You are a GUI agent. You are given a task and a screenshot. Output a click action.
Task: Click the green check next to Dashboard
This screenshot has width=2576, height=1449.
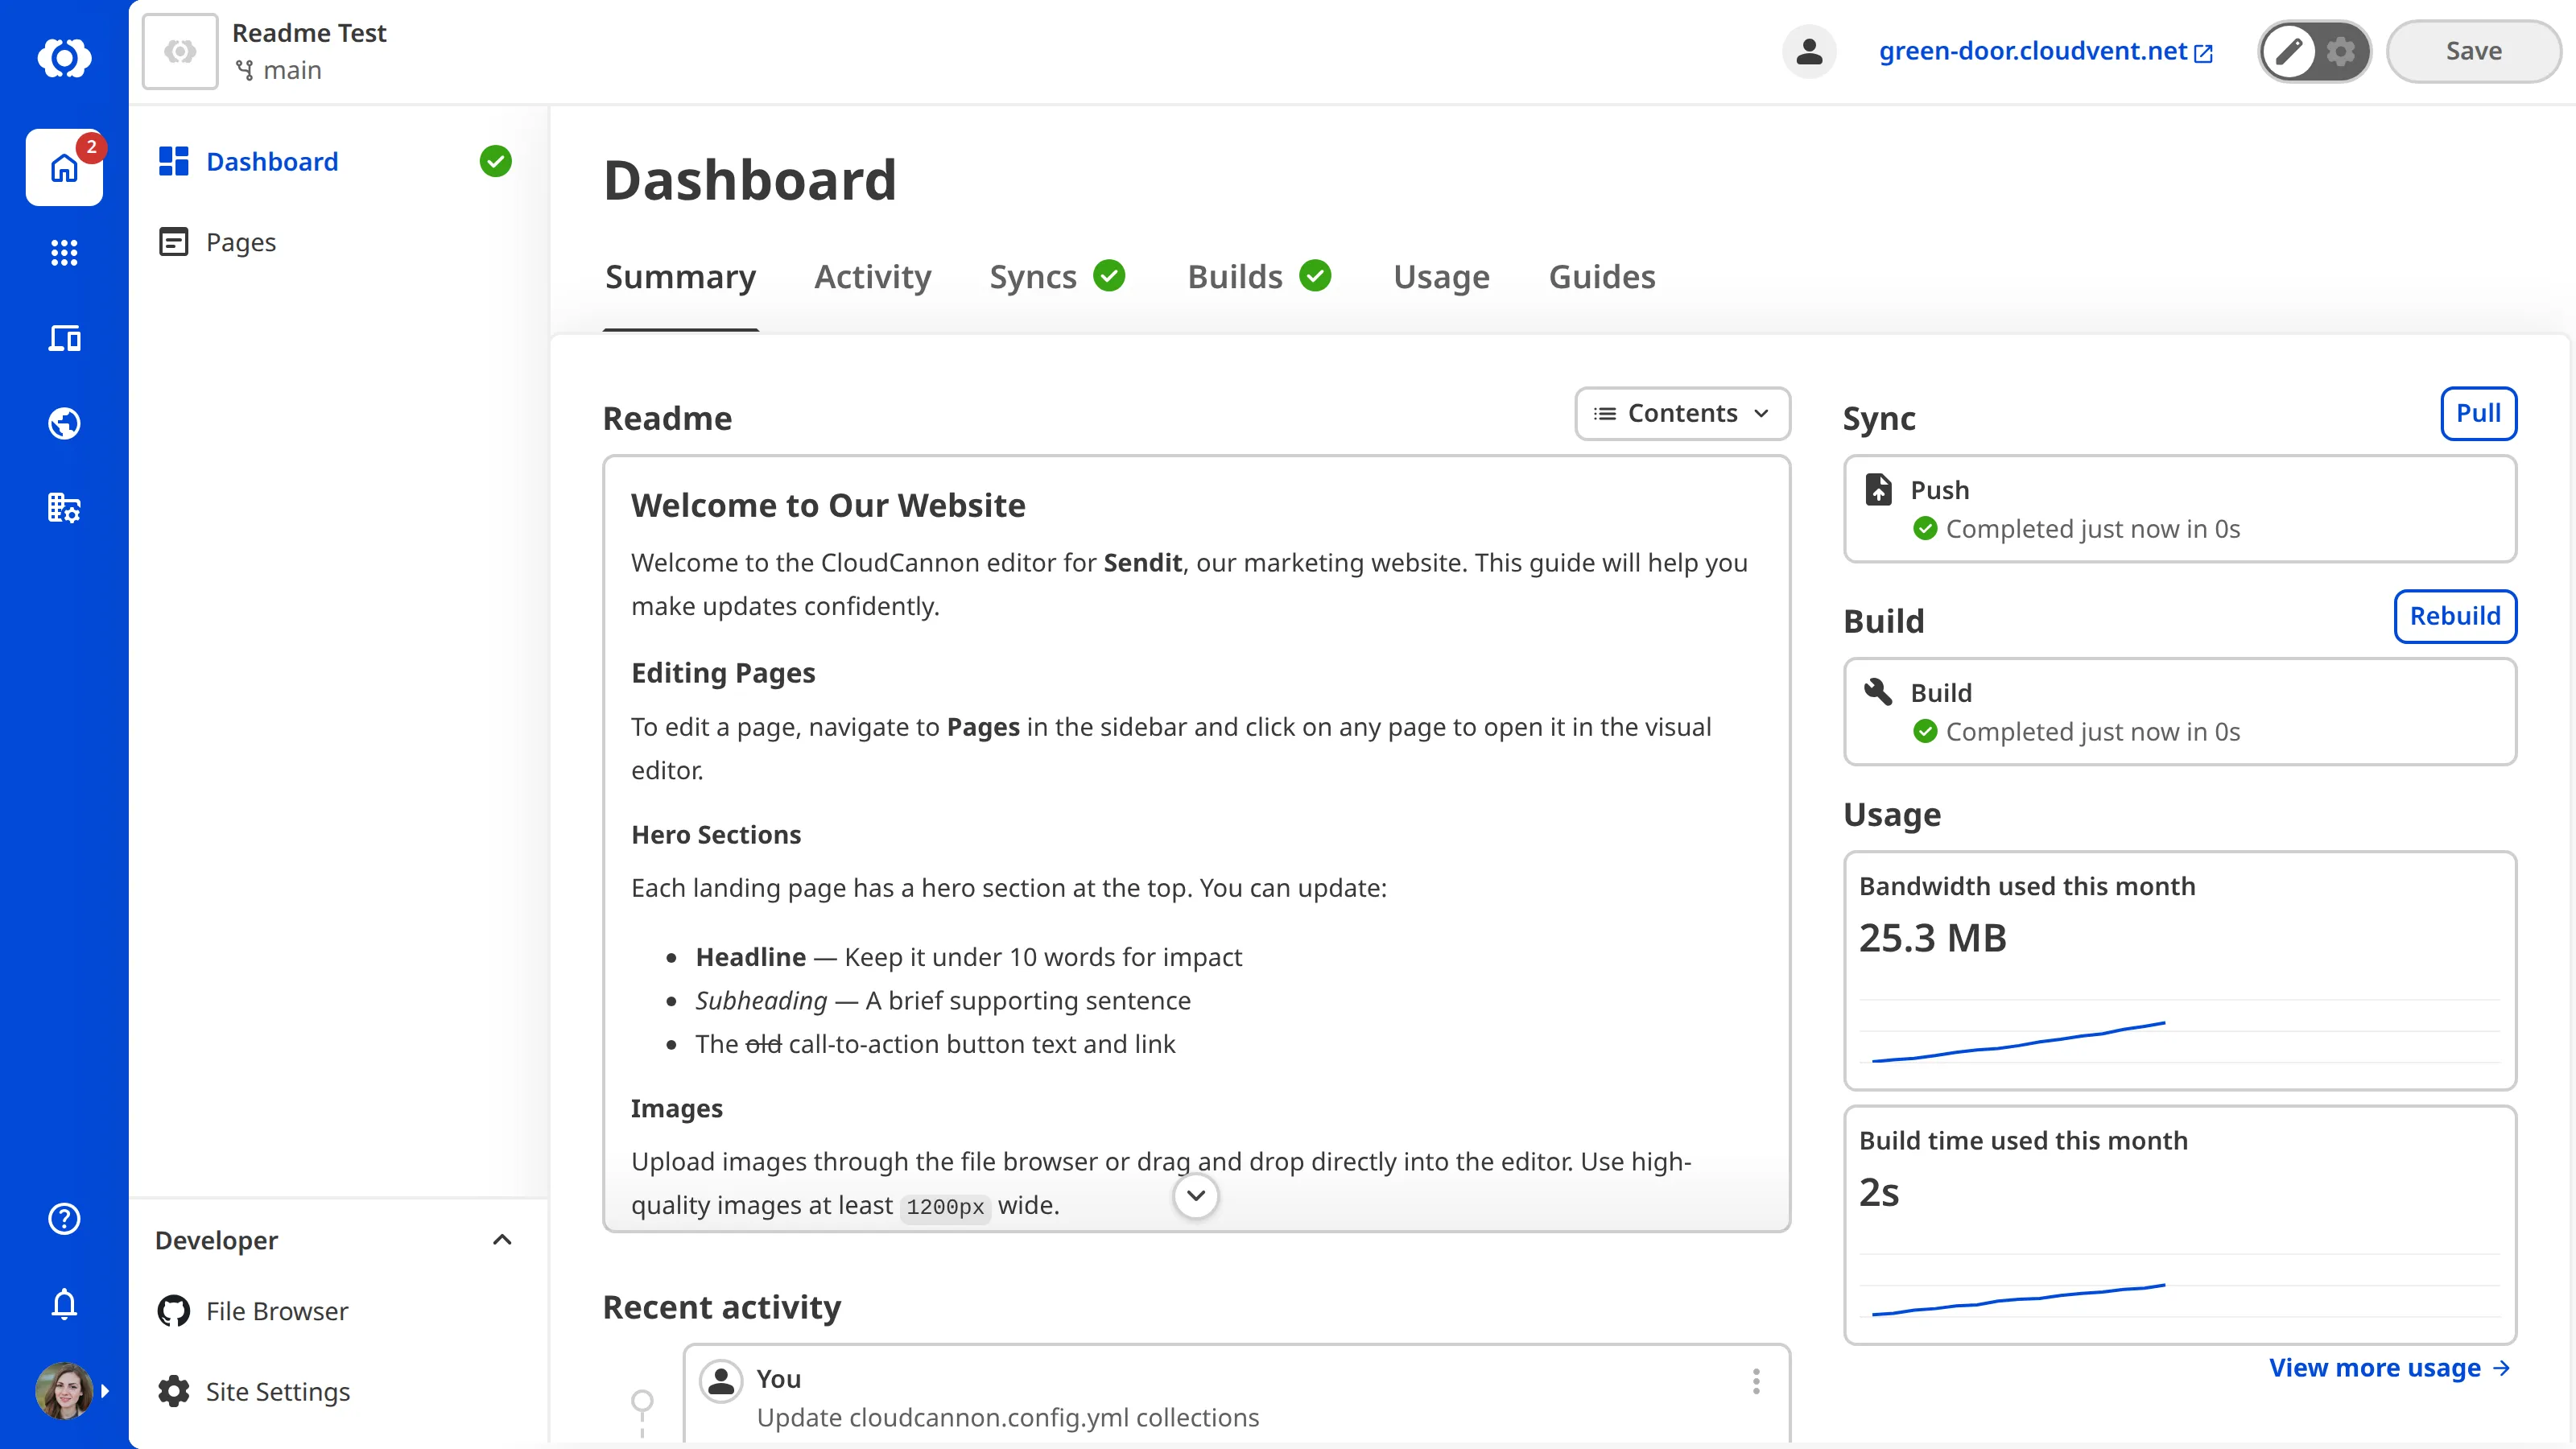click(x=495, y=161)
